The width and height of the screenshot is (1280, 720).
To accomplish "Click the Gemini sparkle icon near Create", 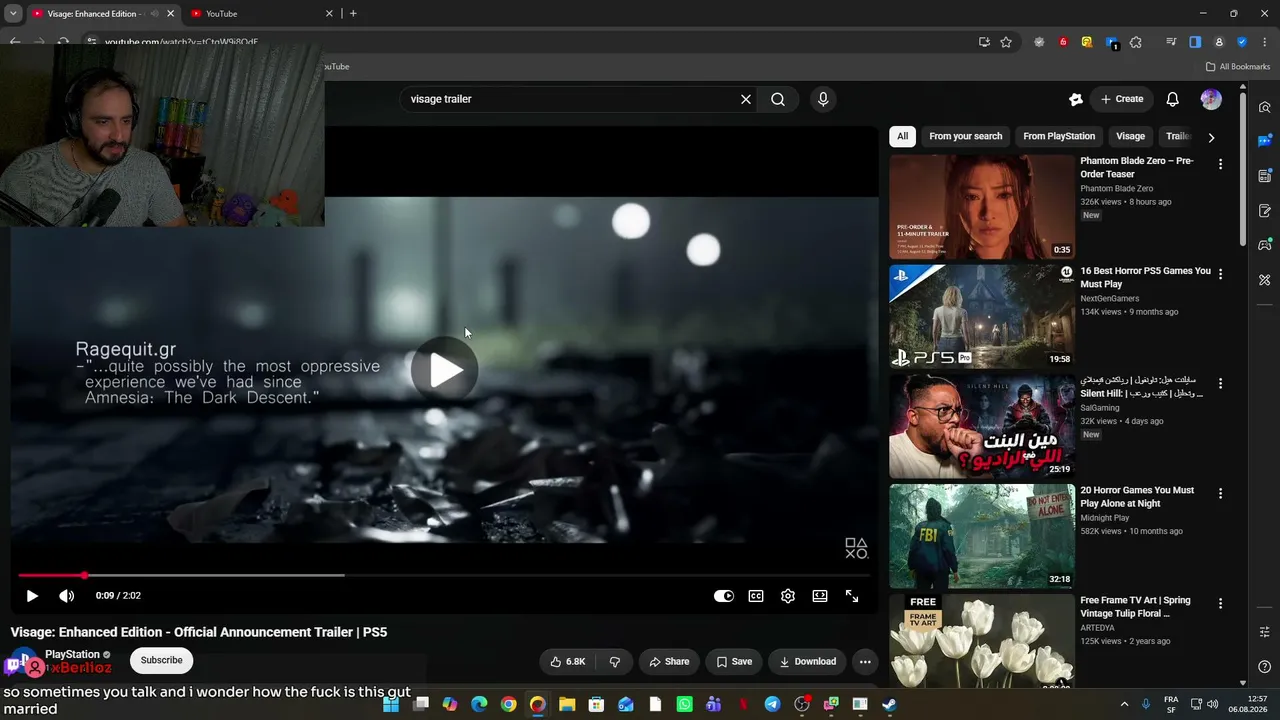I will (1076, 99).
